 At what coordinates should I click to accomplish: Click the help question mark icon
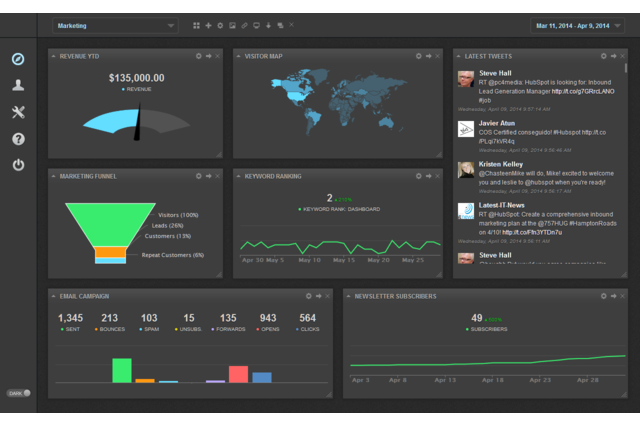point(18,139)
